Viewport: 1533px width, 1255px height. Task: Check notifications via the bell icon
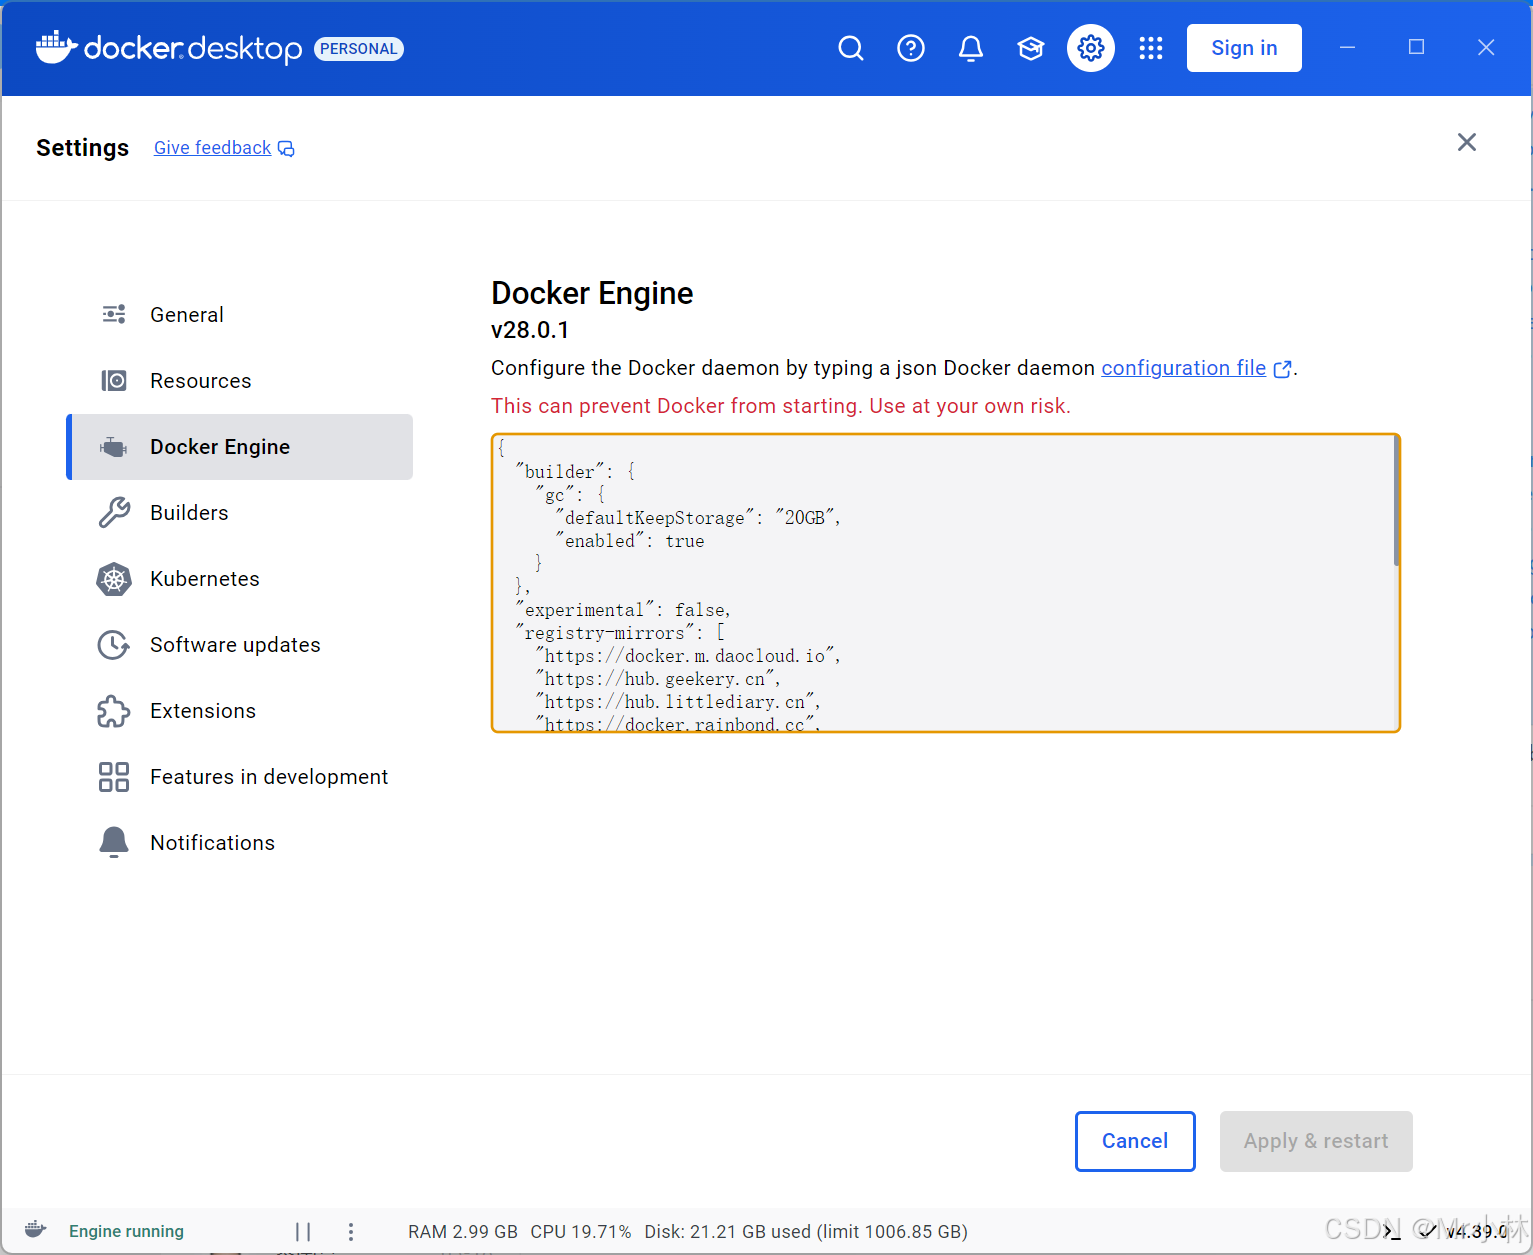tap(971, 47)
